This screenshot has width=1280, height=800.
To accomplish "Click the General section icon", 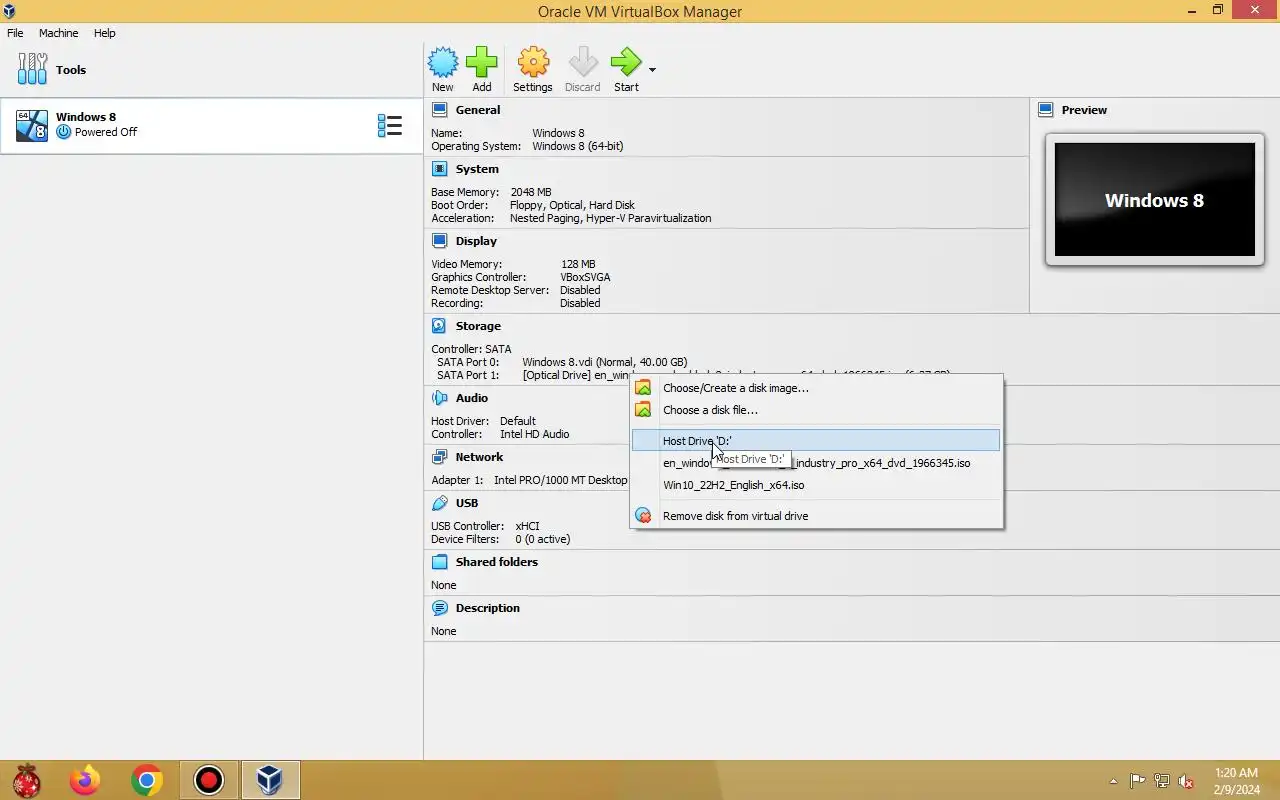I will click(439, 110).
